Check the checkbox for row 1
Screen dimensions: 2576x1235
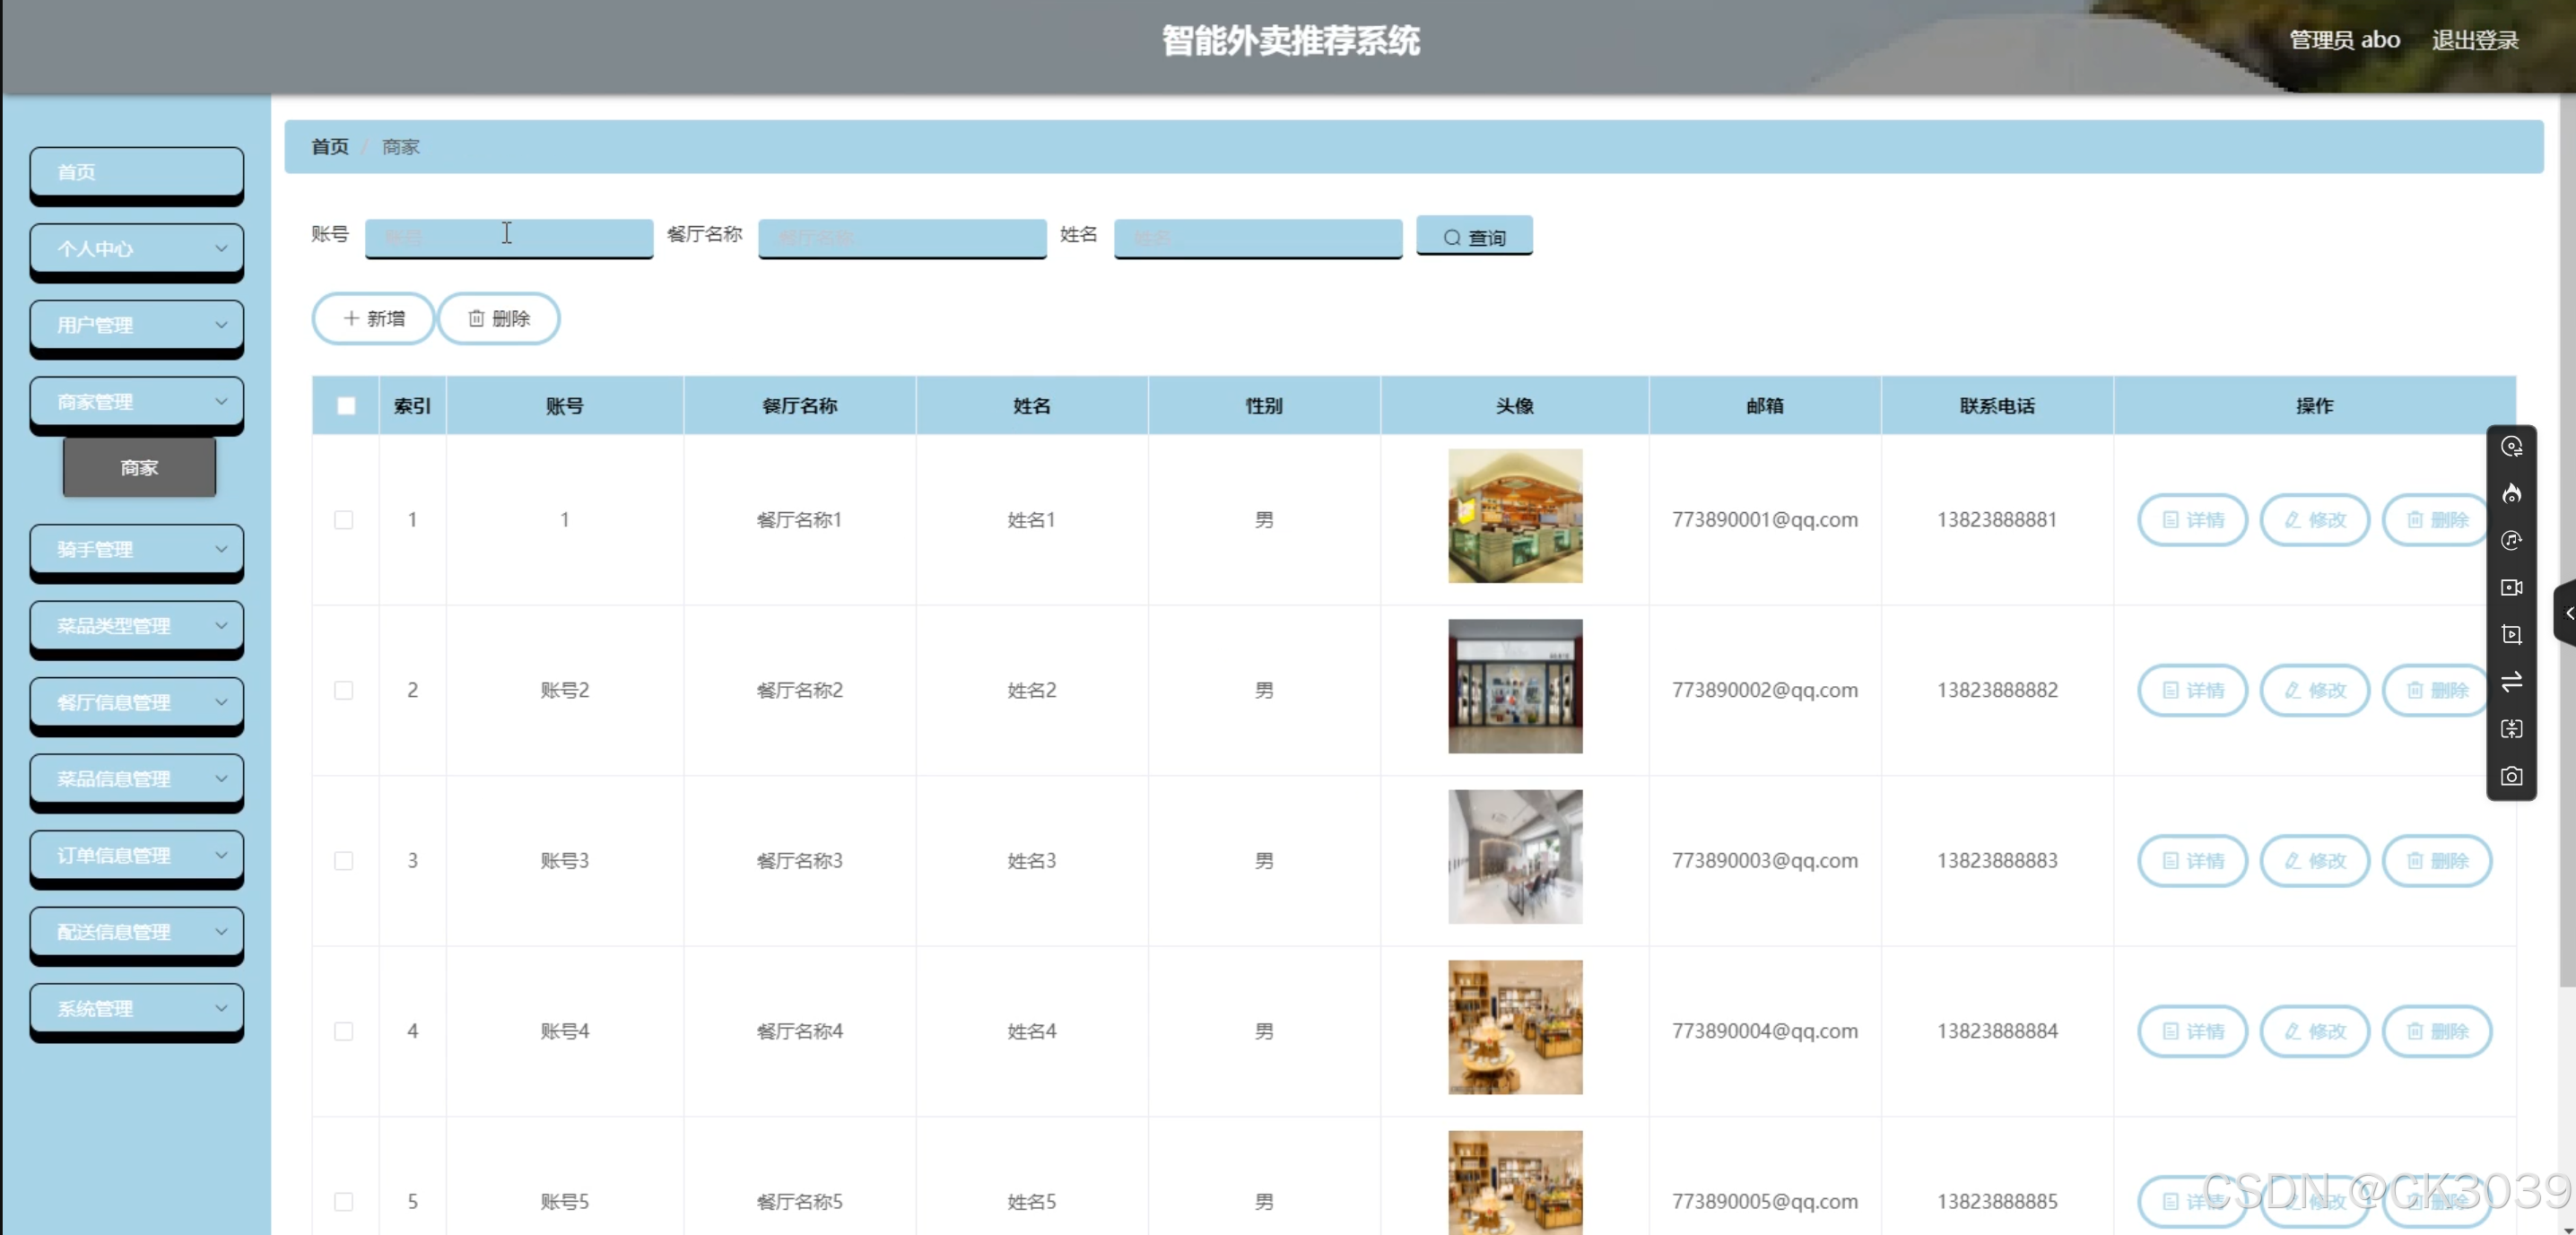[x=344, y=520]
